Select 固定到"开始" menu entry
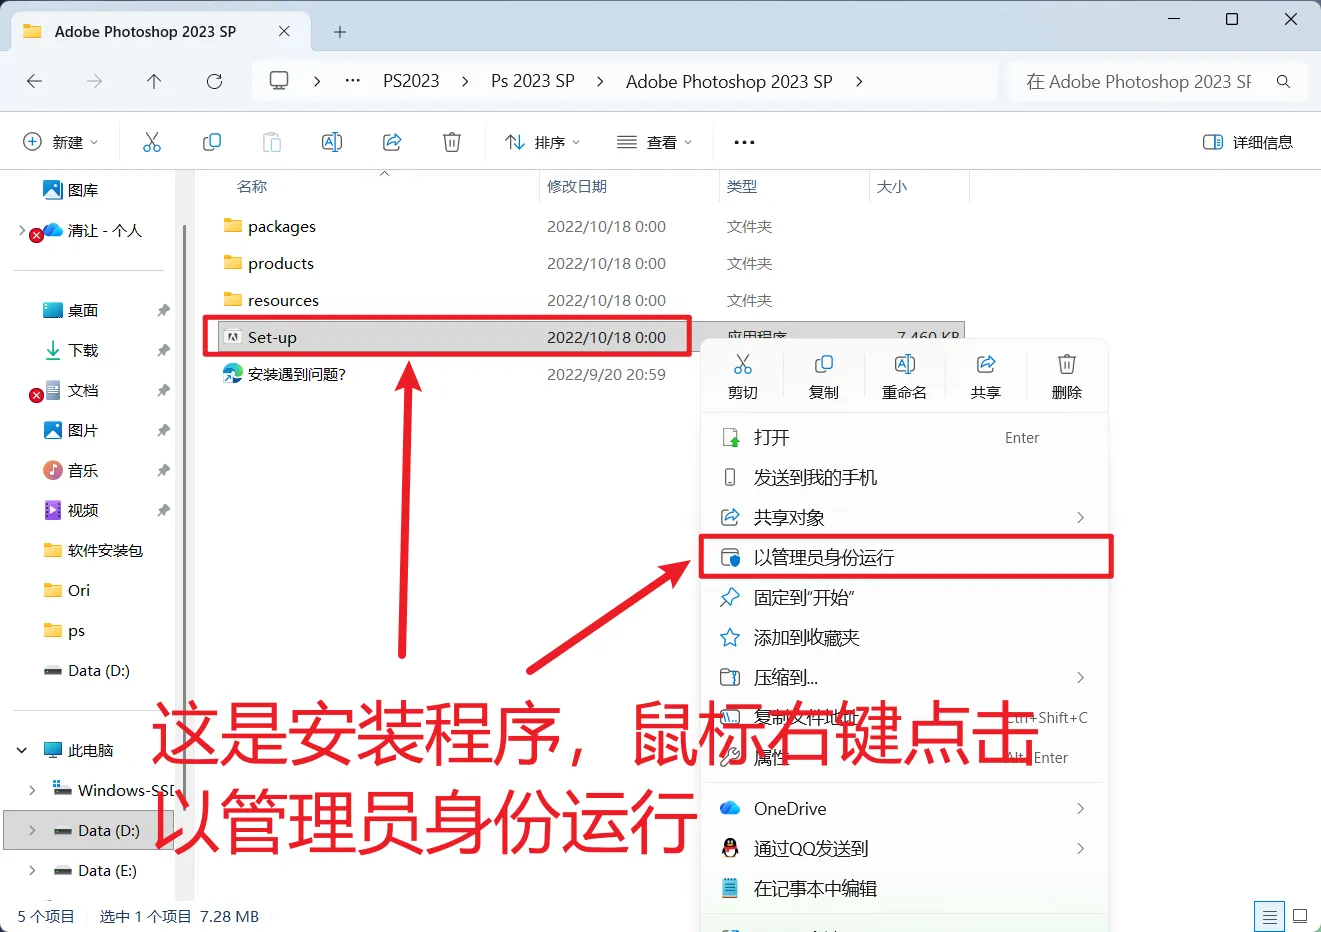The height and width of the screenshot is (932, 1321). pyautogui.click(x=905, y=598)
